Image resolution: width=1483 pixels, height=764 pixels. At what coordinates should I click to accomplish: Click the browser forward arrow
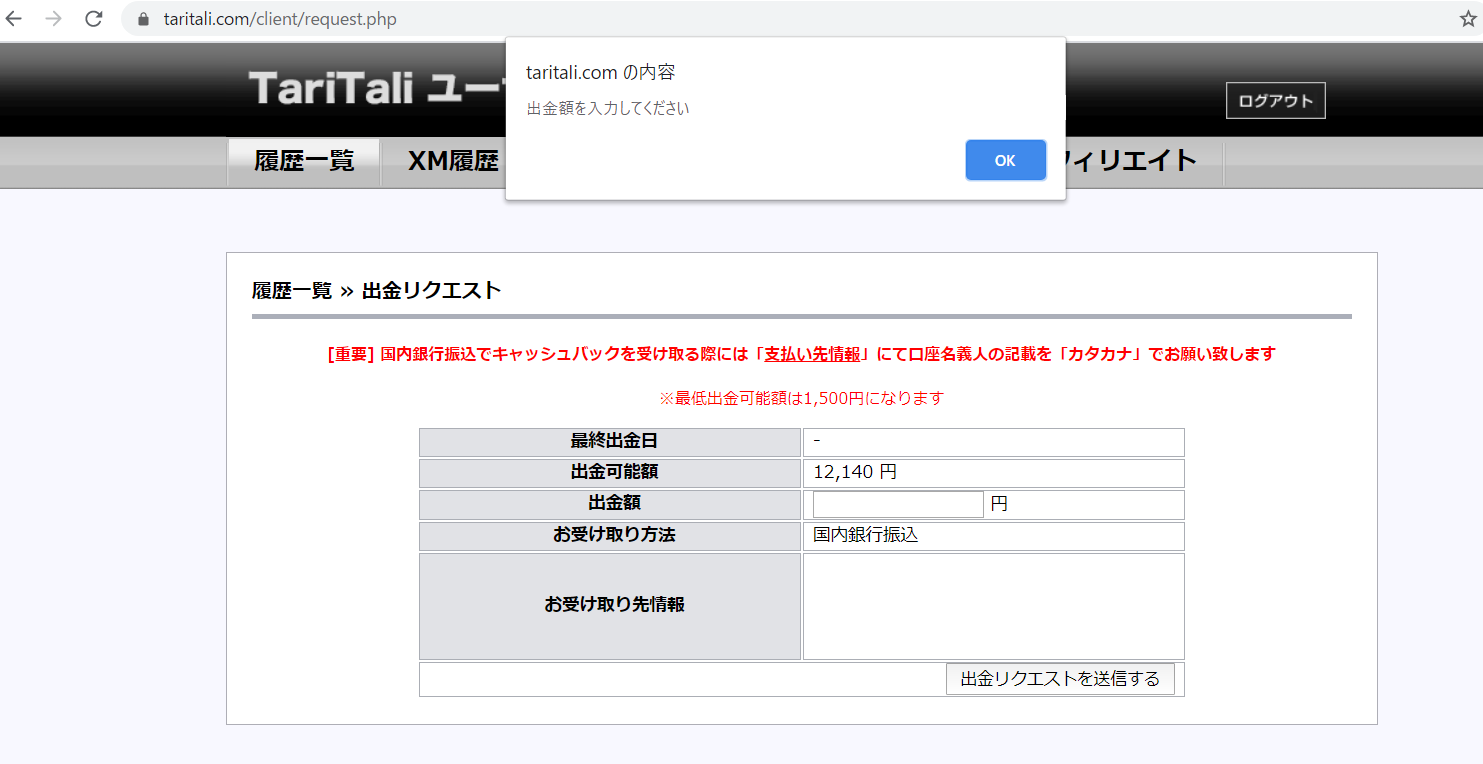54,19
